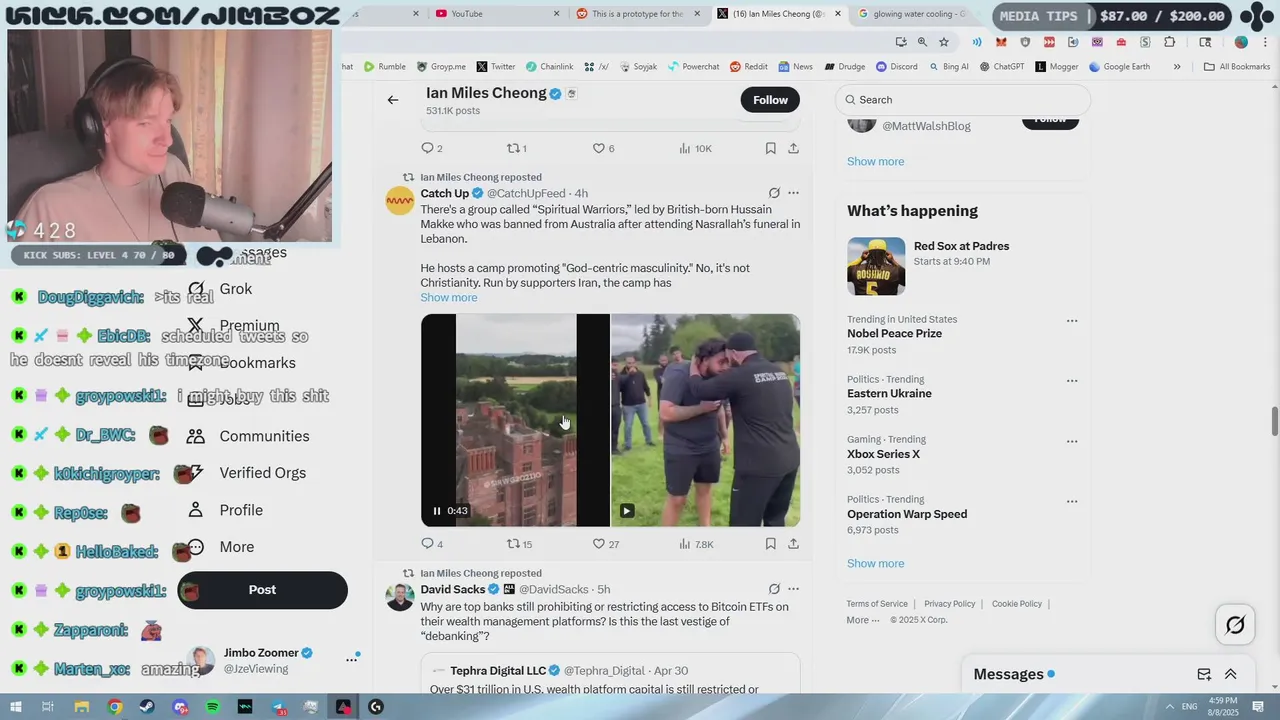
Task: Open Grok icon on David Sacks post
Action: pos(774,589)
